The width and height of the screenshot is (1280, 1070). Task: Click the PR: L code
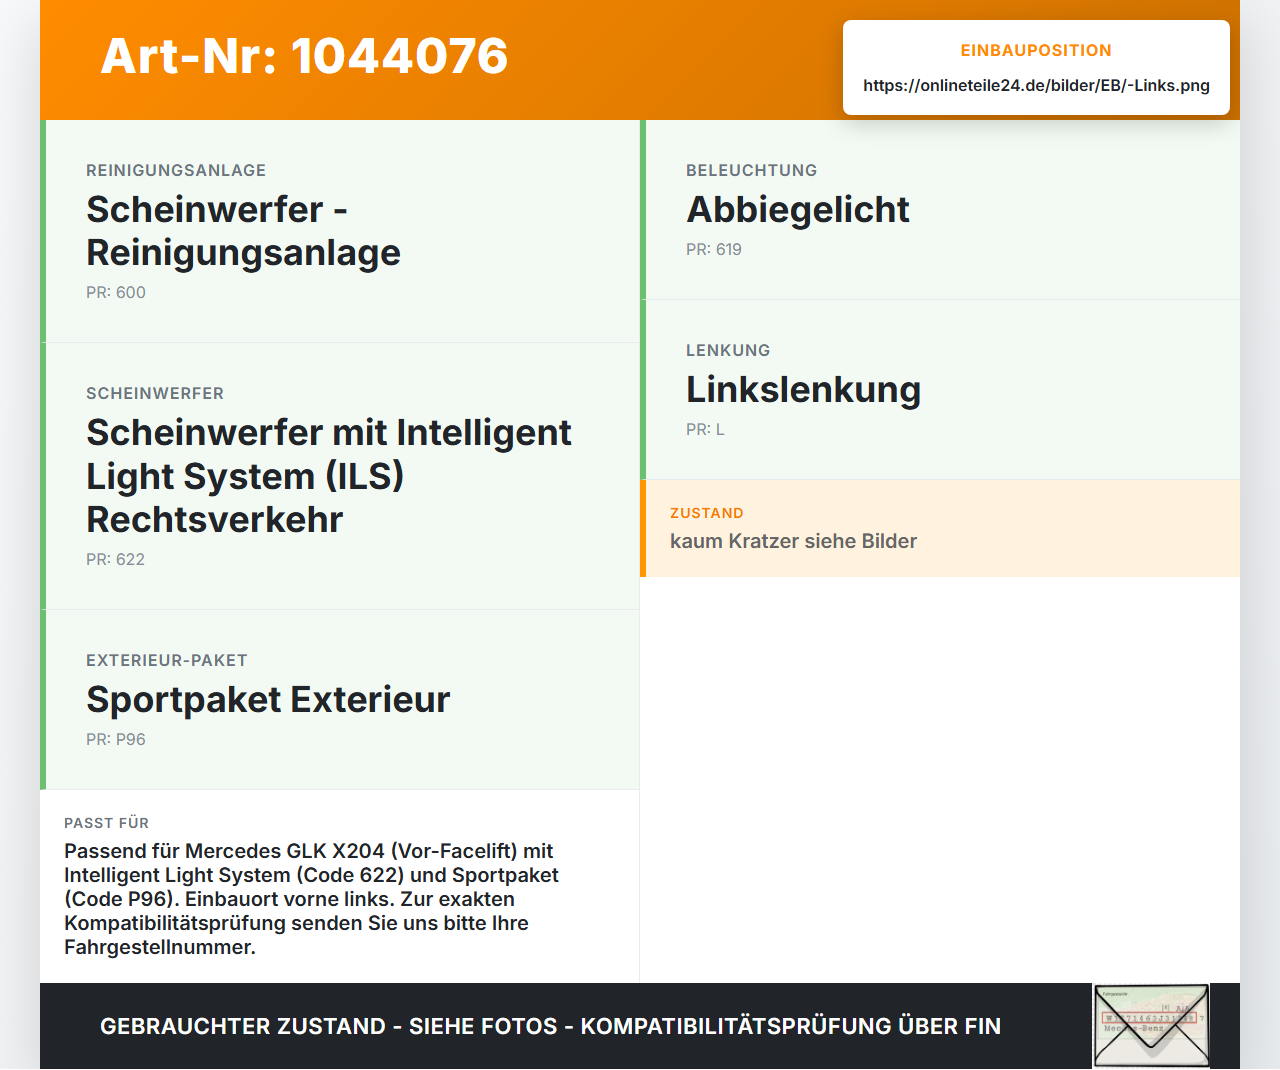(705, 429)
